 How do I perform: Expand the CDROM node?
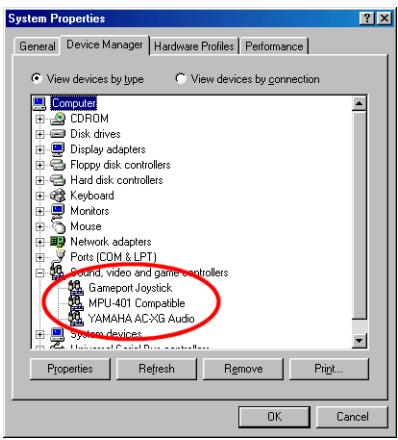(x=40, y=119)
